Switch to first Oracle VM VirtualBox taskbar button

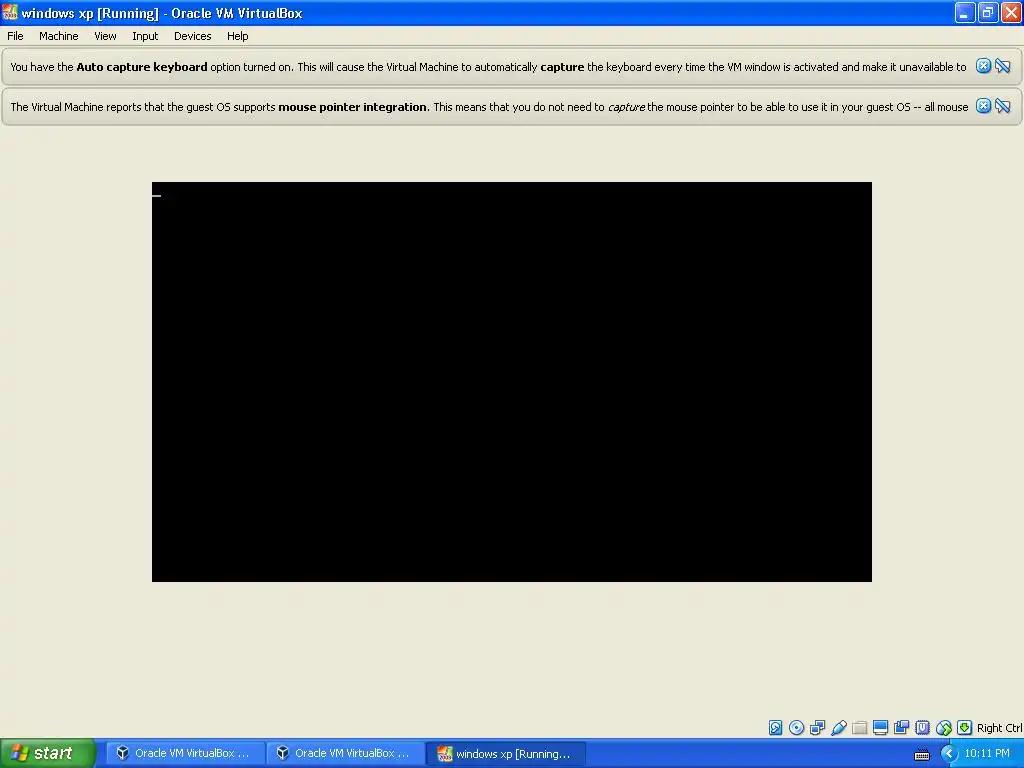point(184,753)
